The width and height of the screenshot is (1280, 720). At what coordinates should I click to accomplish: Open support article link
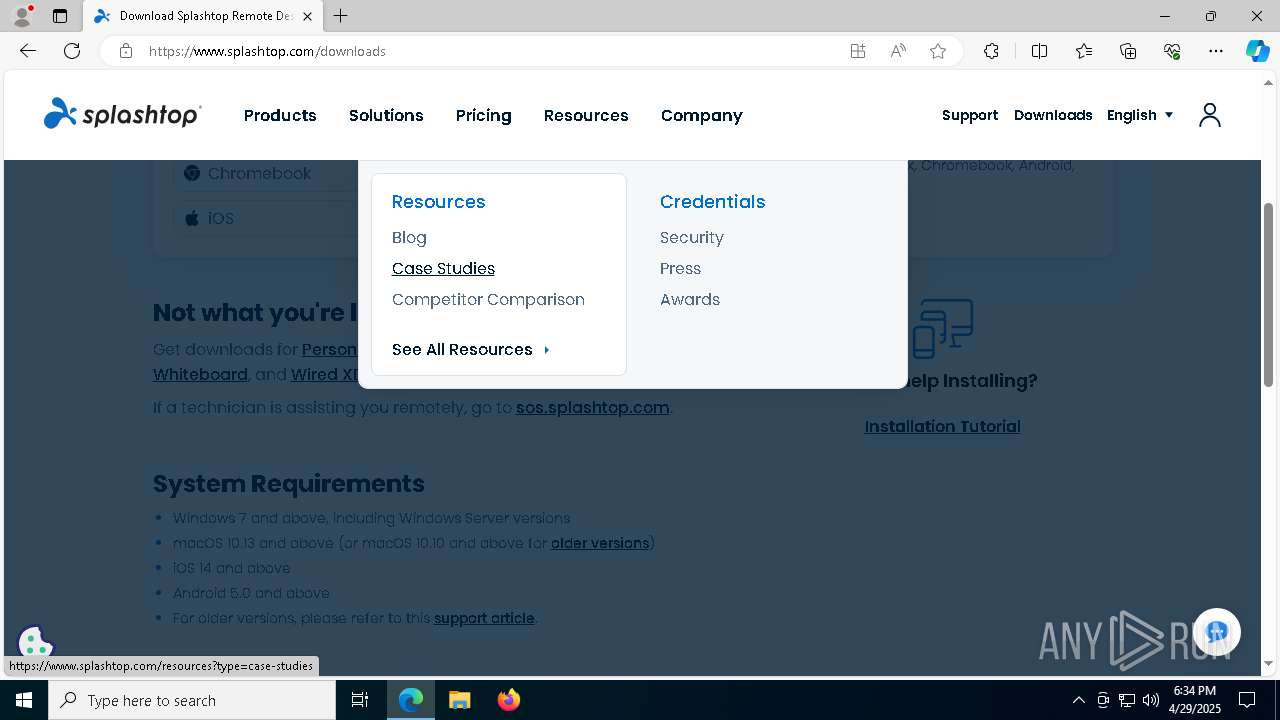click(x=484, y=618)
